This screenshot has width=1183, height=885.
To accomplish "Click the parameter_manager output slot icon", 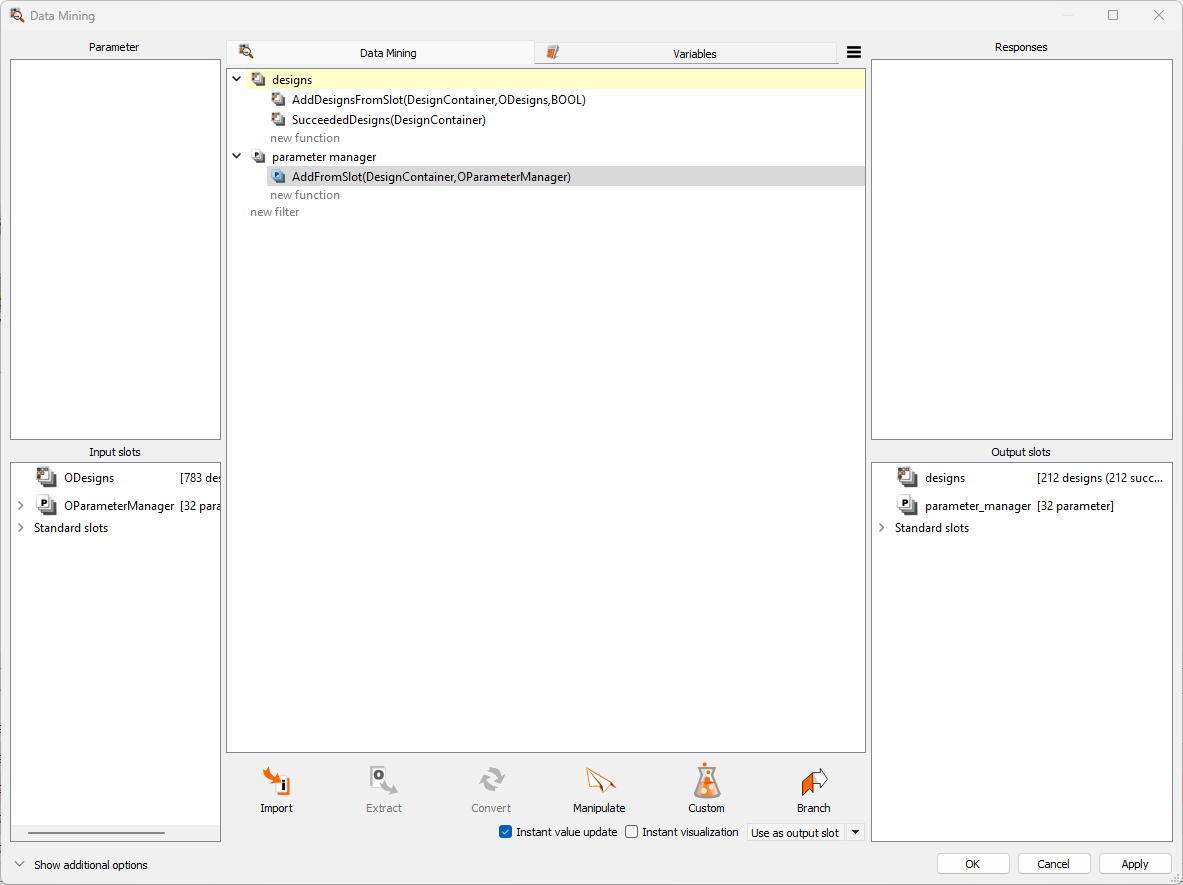I will pyautogui.click(x=907, y=506).
